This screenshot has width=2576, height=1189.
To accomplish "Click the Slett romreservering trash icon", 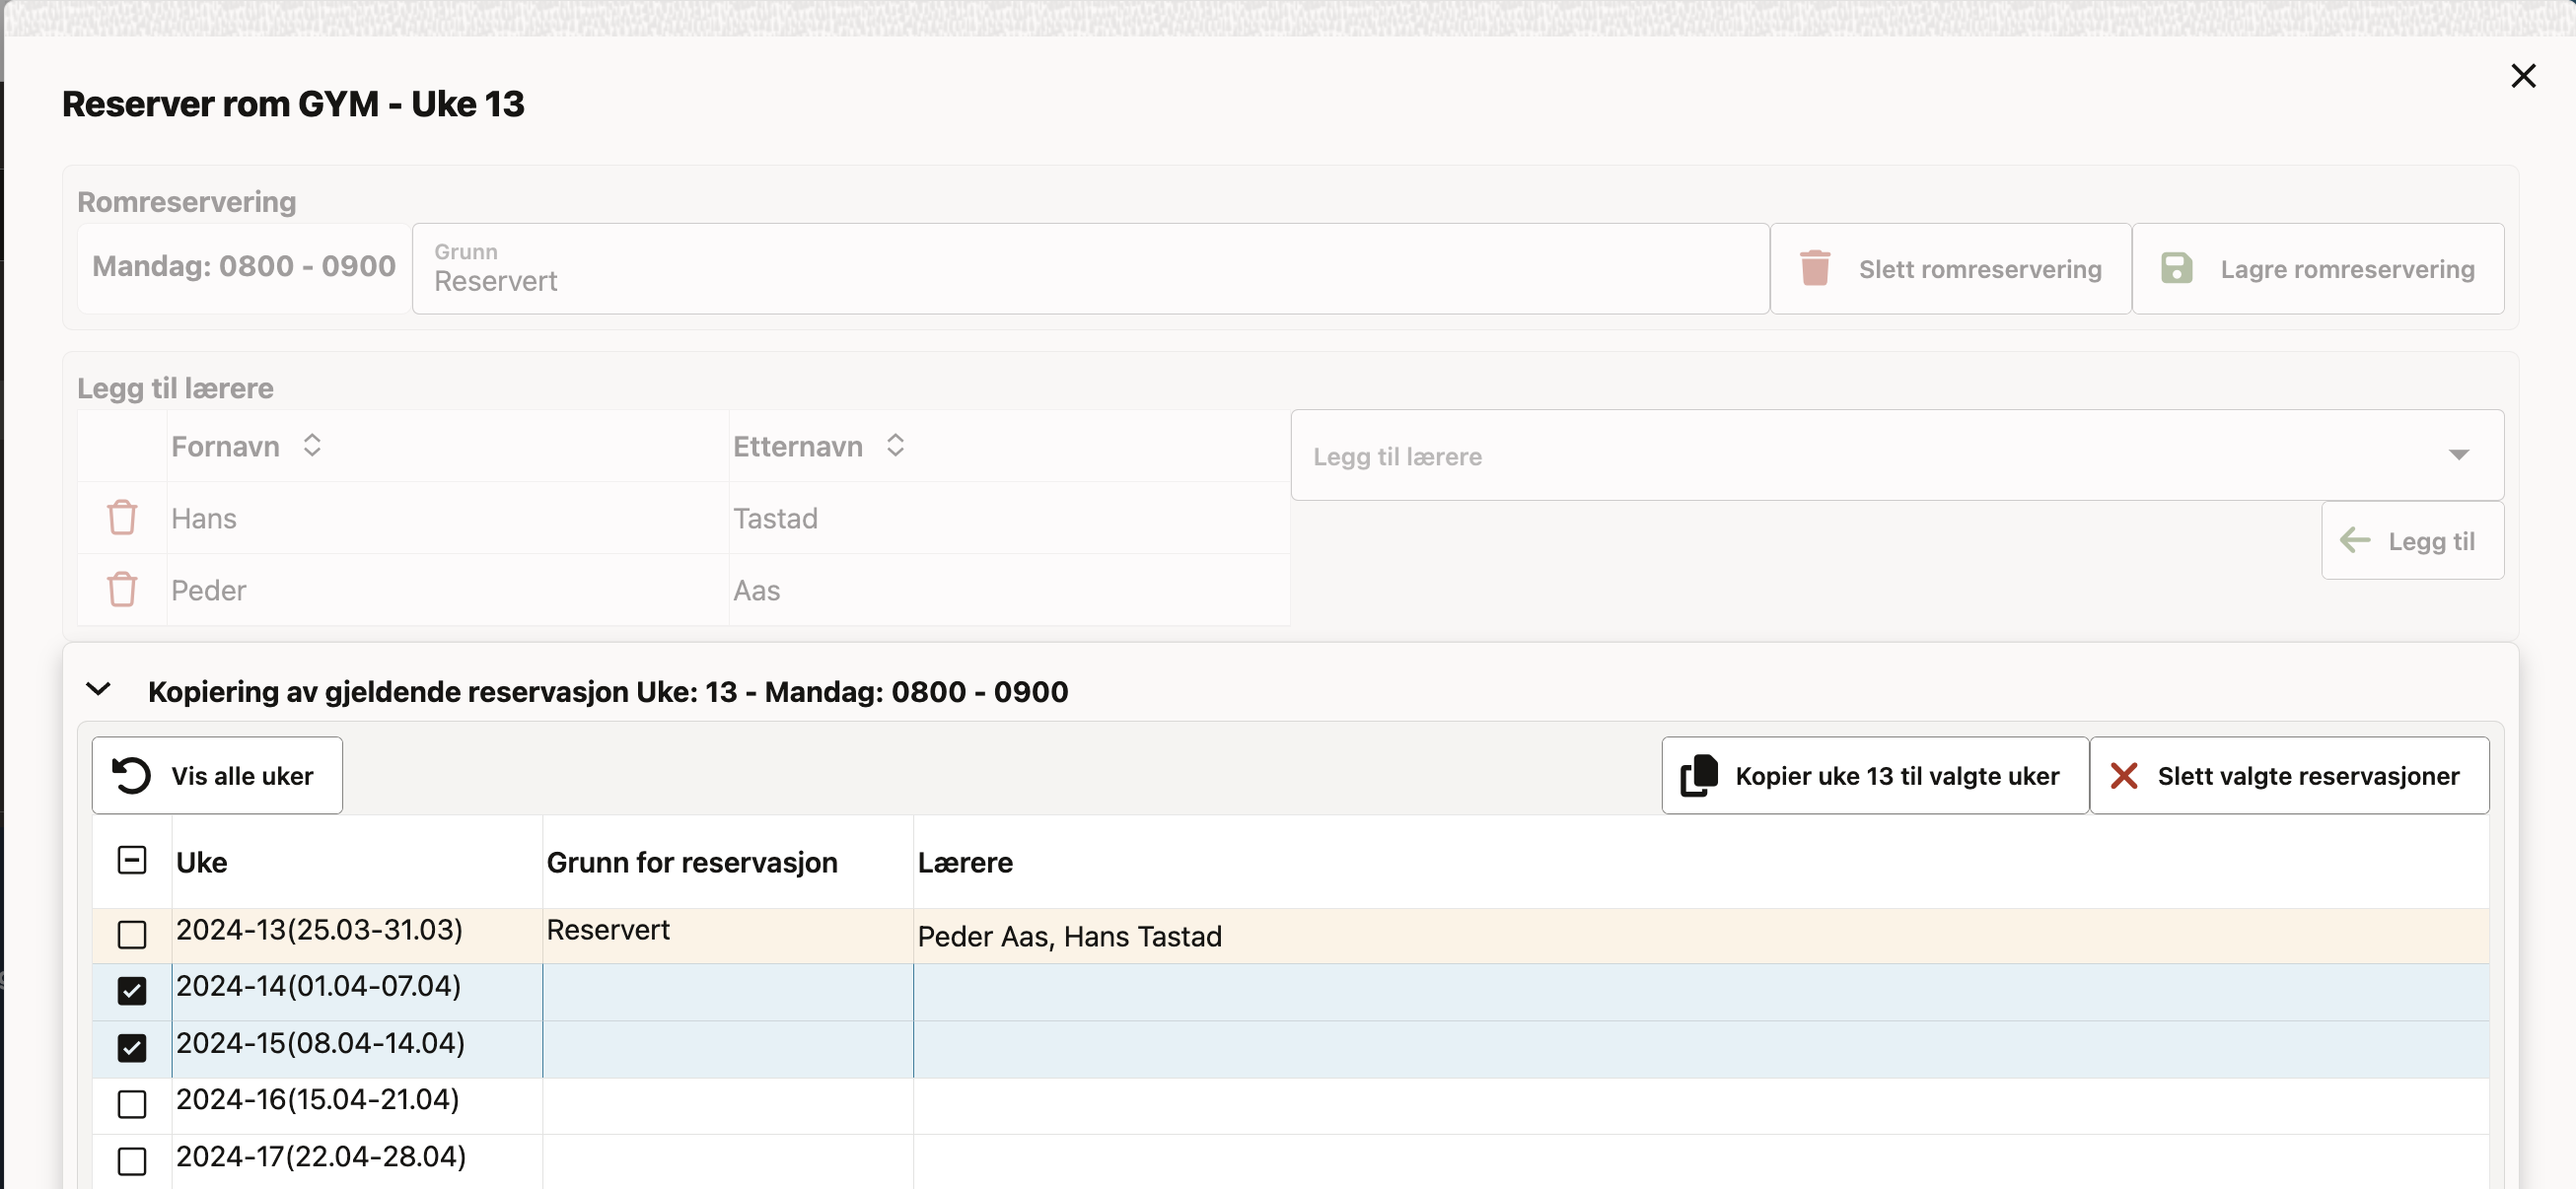I will 1814,268.
